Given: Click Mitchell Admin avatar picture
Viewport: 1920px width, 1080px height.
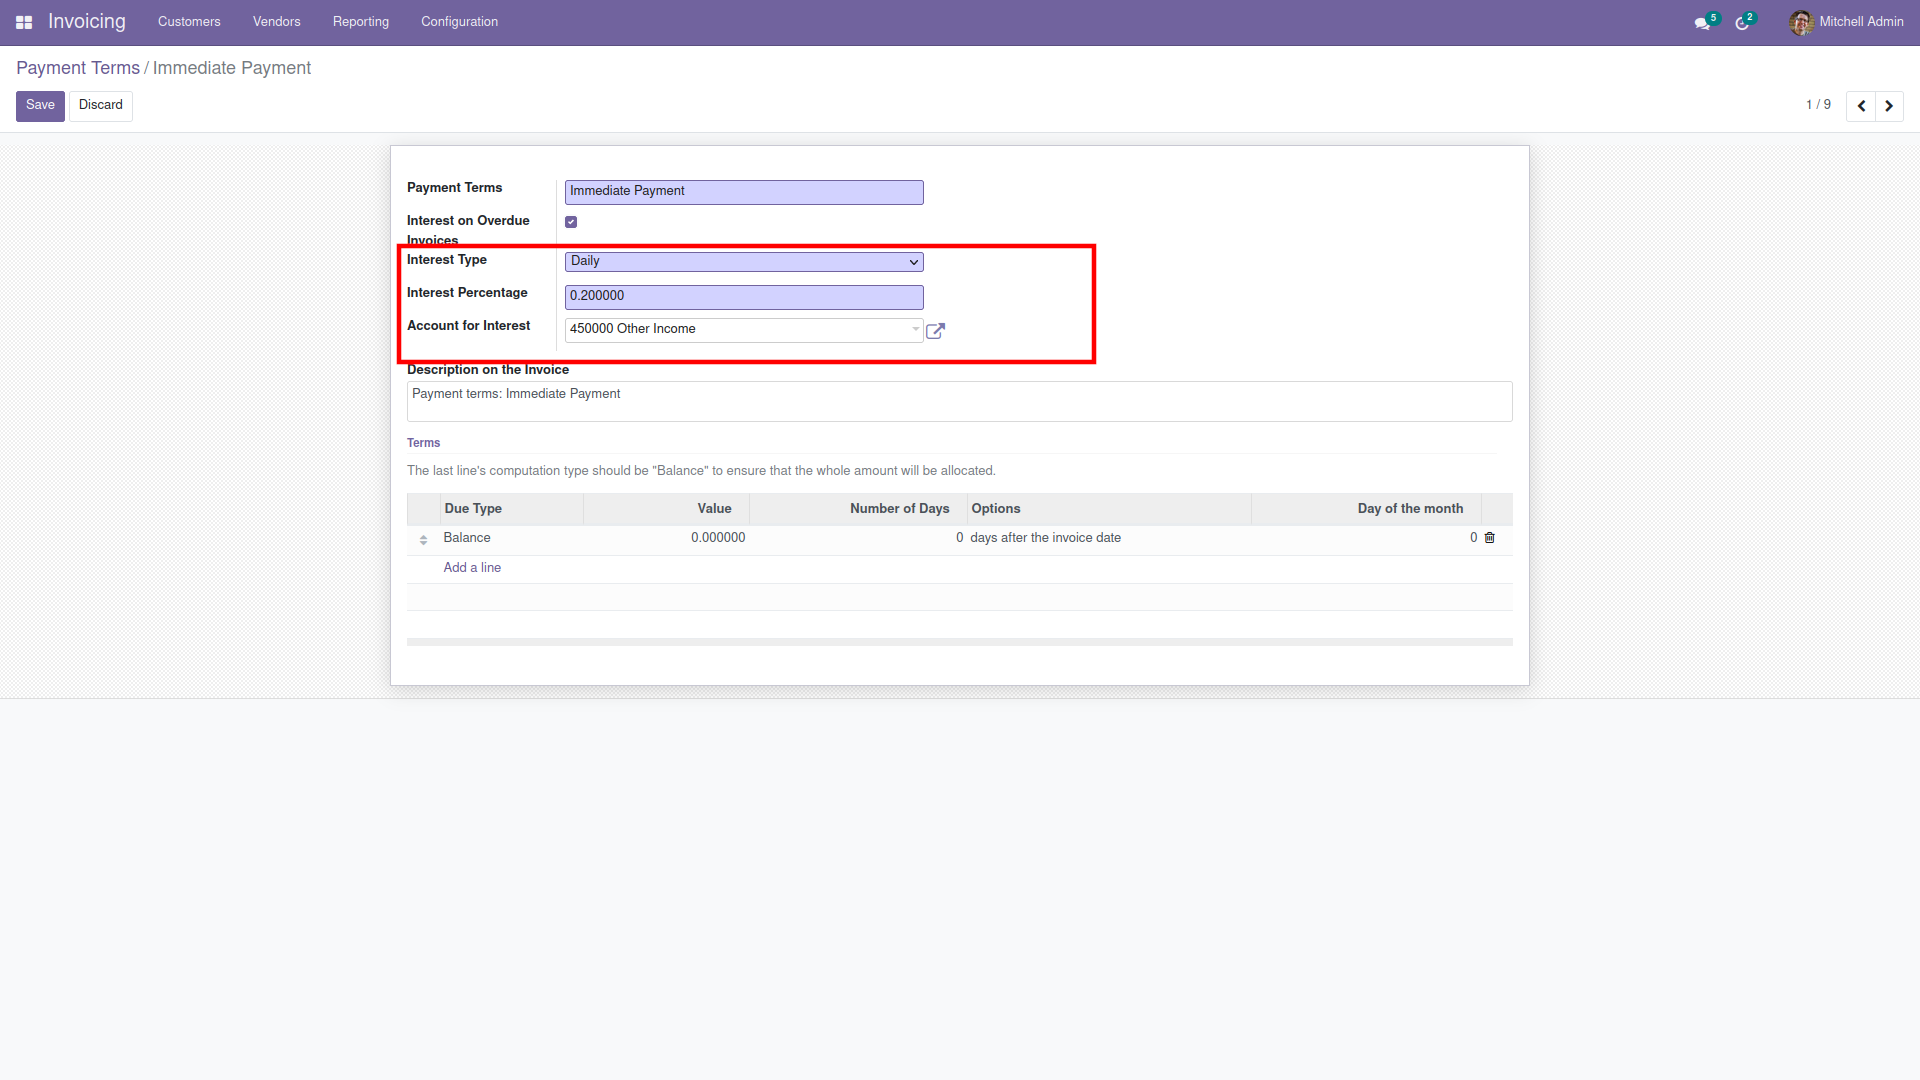Looking at the screenshot, I should point(1801,22).
